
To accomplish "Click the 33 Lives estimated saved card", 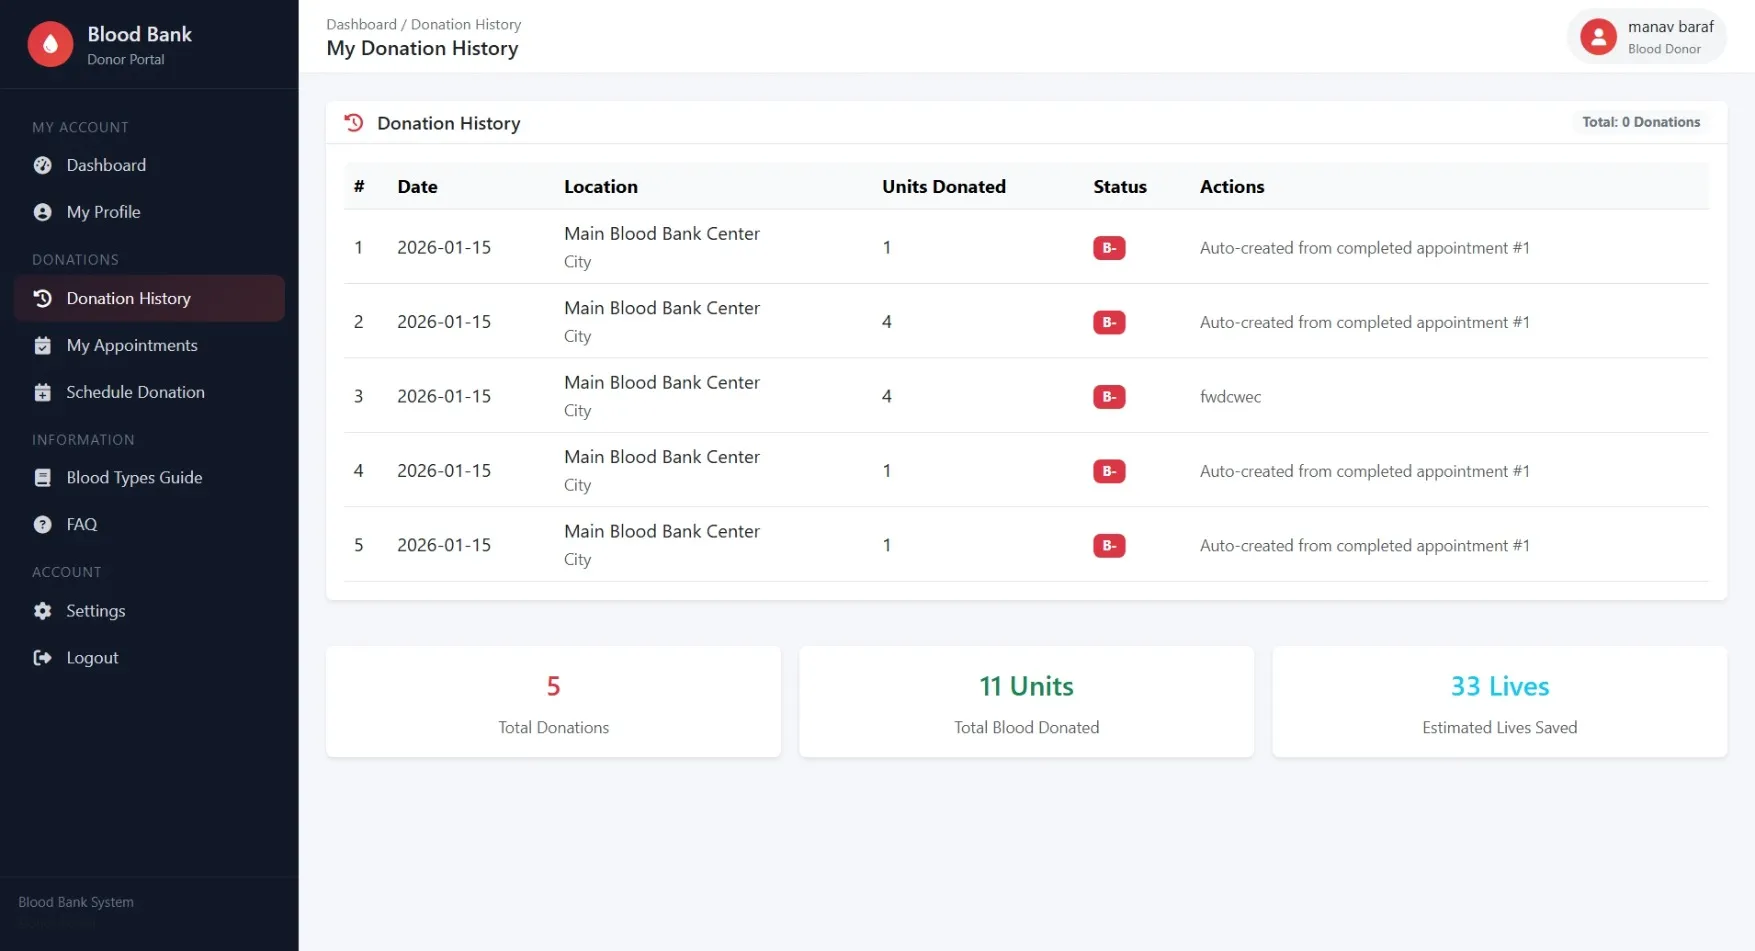I will point(1499,701).
